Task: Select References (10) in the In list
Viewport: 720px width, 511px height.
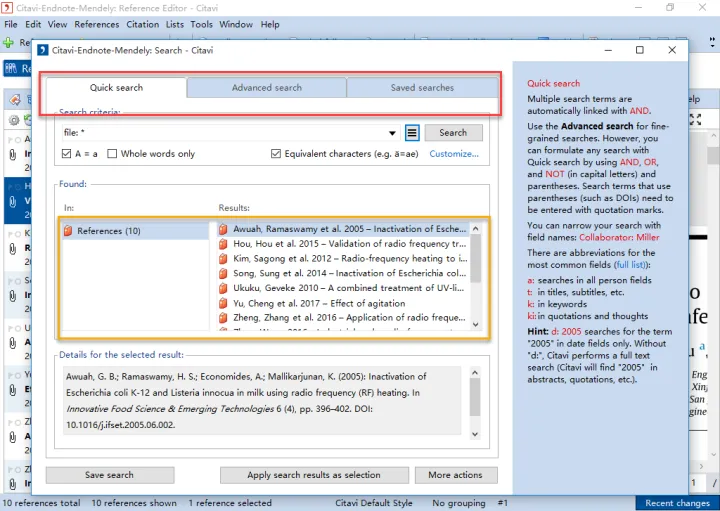Action: pyautogui.click(x=135, y=231)
